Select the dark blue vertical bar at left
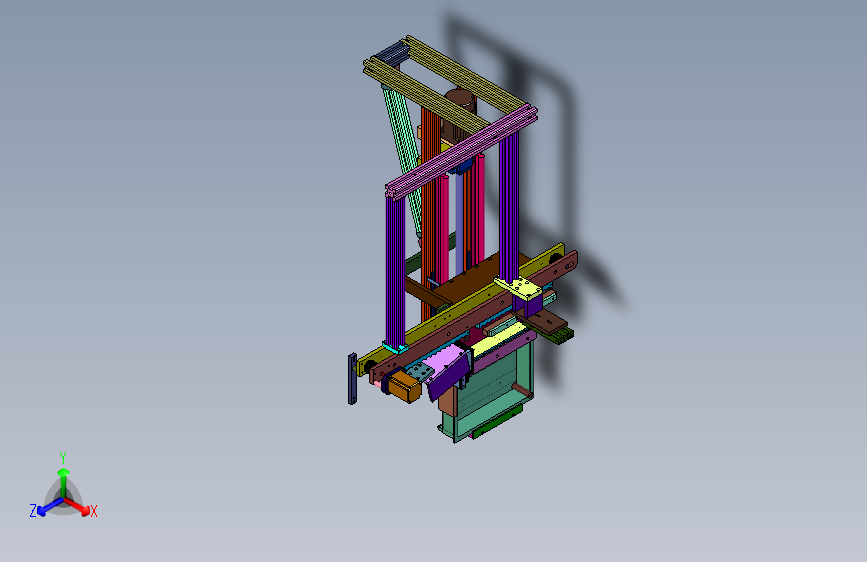 [x=352, y=379]
